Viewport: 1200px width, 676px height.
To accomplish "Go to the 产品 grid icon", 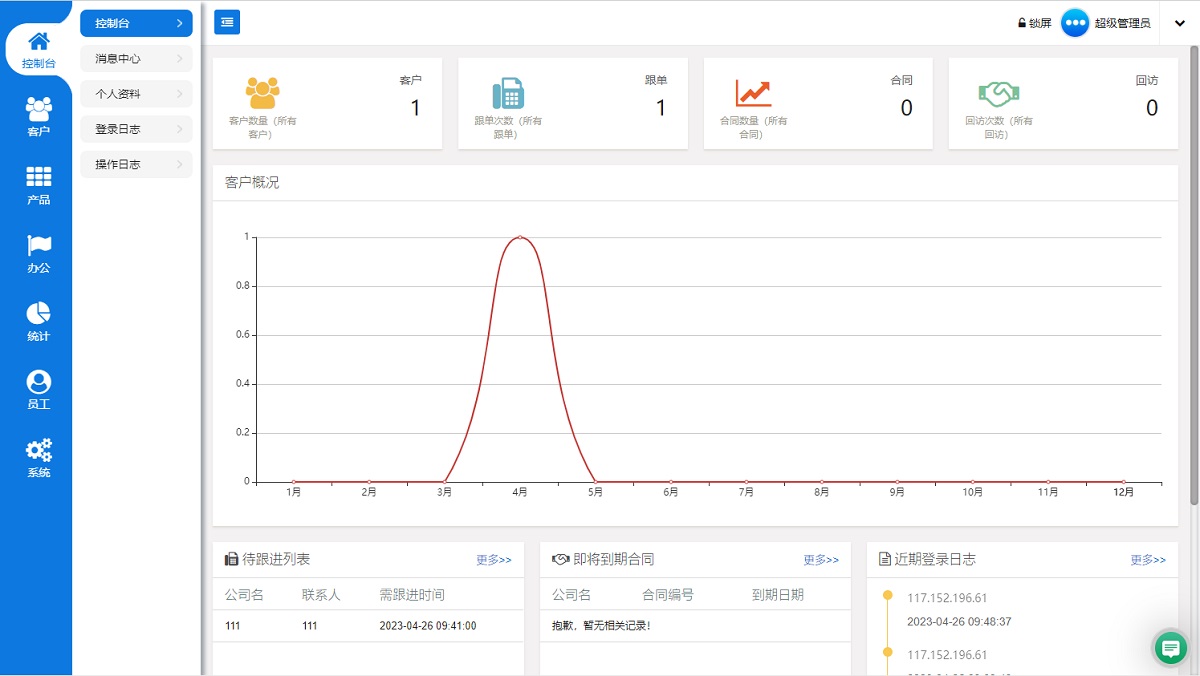I will (38, 185).
